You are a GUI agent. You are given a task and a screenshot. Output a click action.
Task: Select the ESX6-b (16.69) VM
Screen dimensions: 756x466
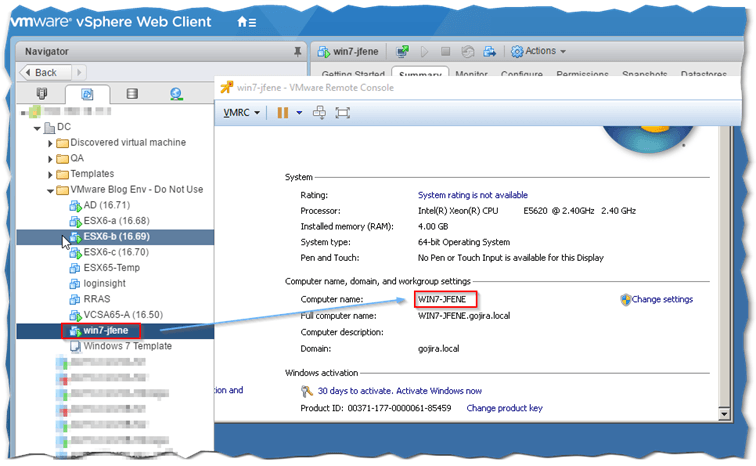pos(116,237)
